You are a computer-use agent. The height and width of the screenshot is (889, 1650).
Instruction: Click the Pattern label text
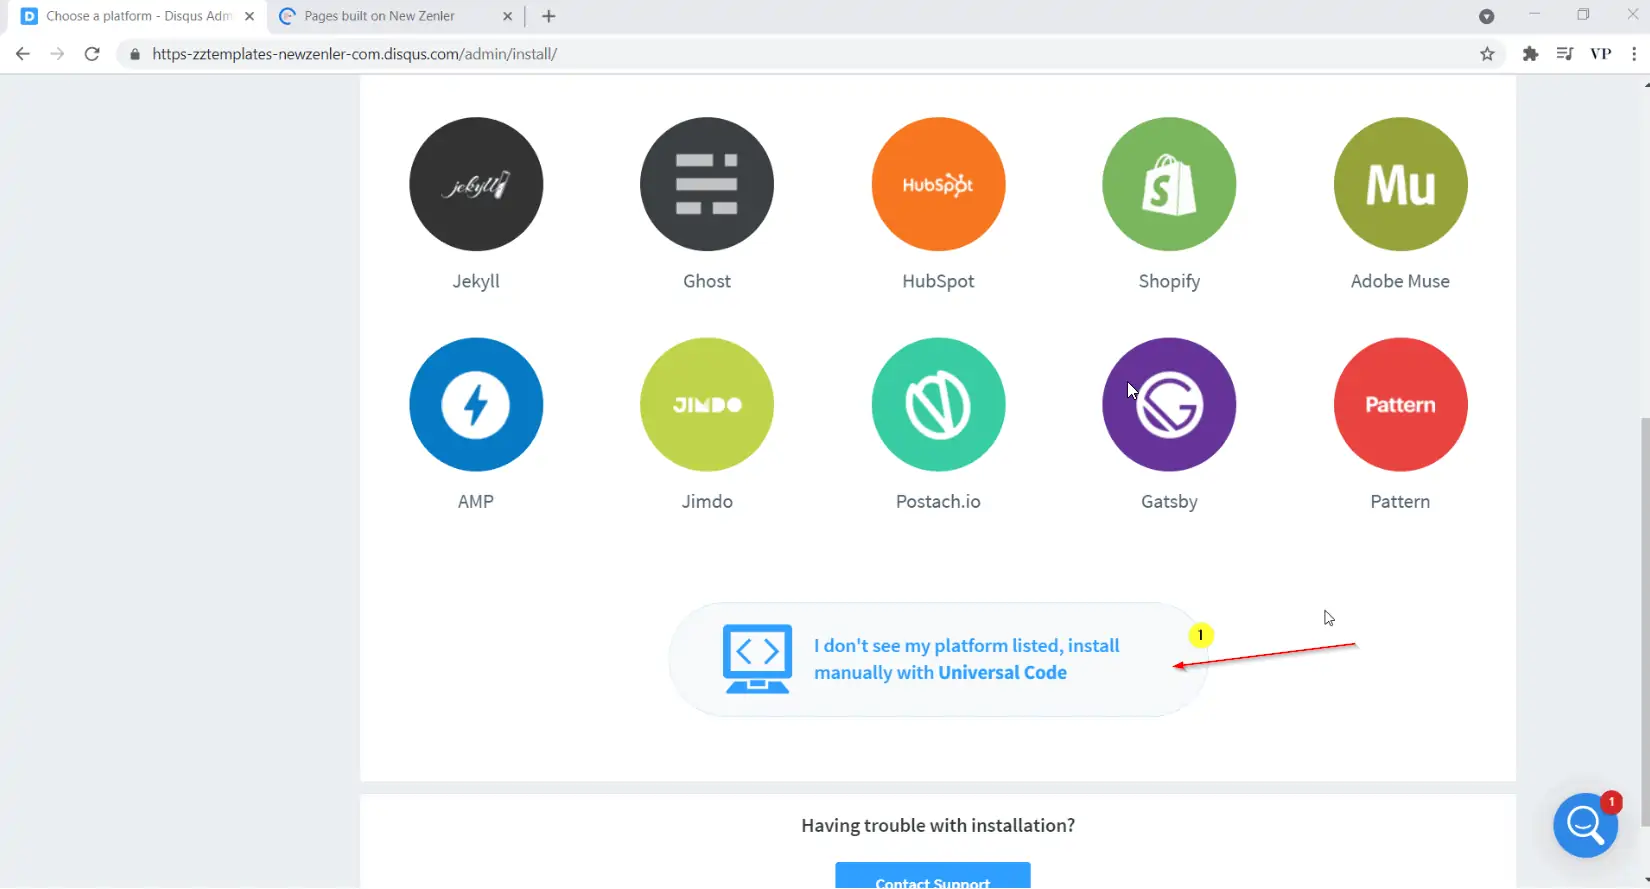[x=1400, y=501]
